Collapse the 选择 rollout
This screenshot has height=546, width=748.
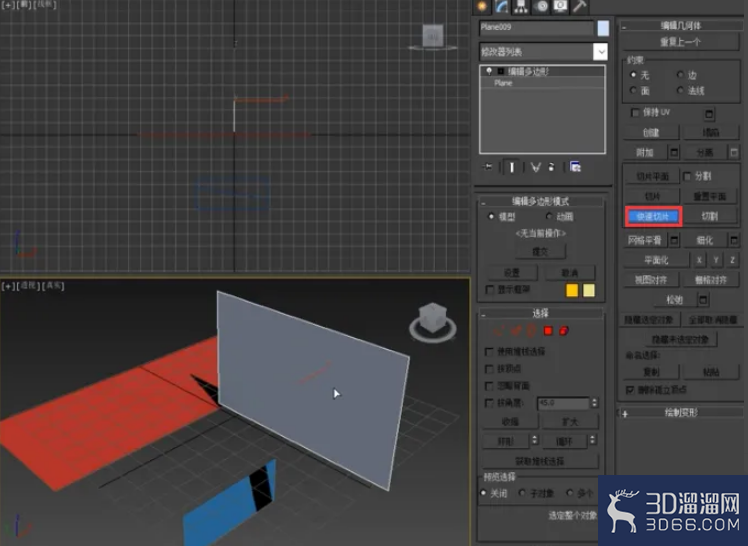click(483, 314)
